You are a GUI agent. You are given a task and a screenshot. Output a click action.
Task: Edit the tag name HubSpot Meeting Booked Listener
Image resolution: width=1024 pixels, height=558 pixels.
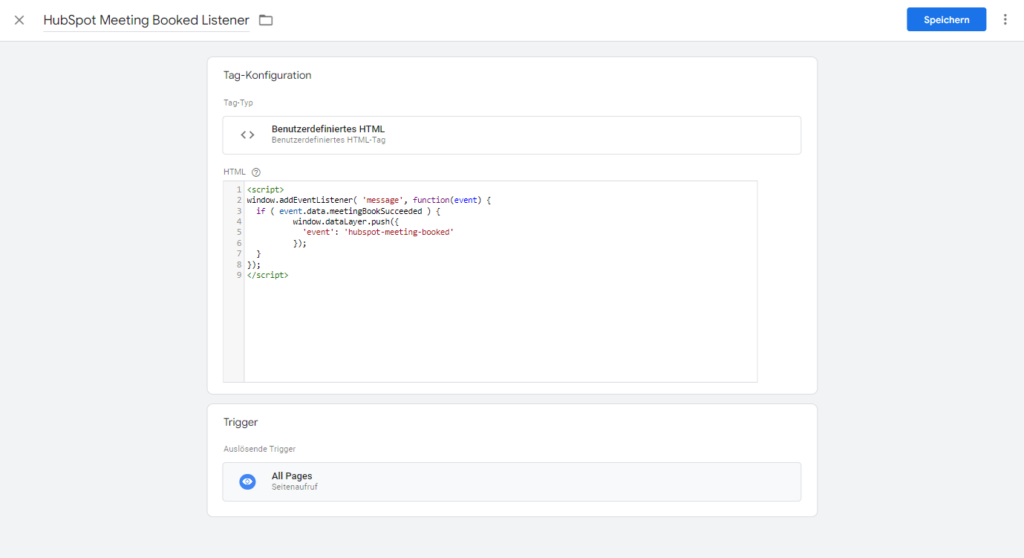coord(146,20)
